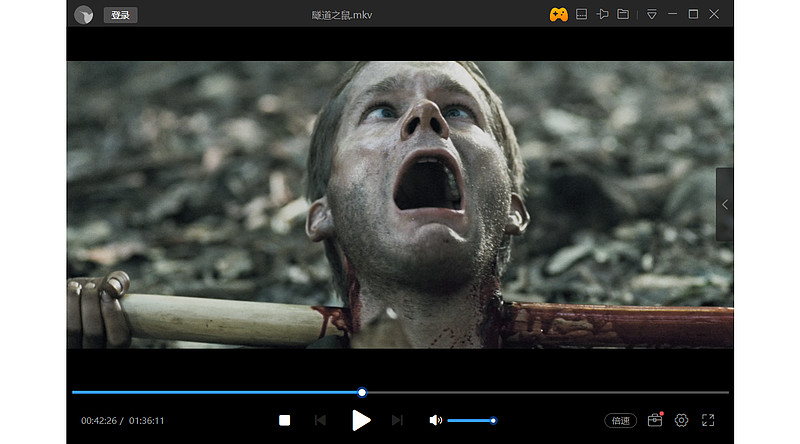
Task: Open the toolbox icon with red dot
Action: 655,420
